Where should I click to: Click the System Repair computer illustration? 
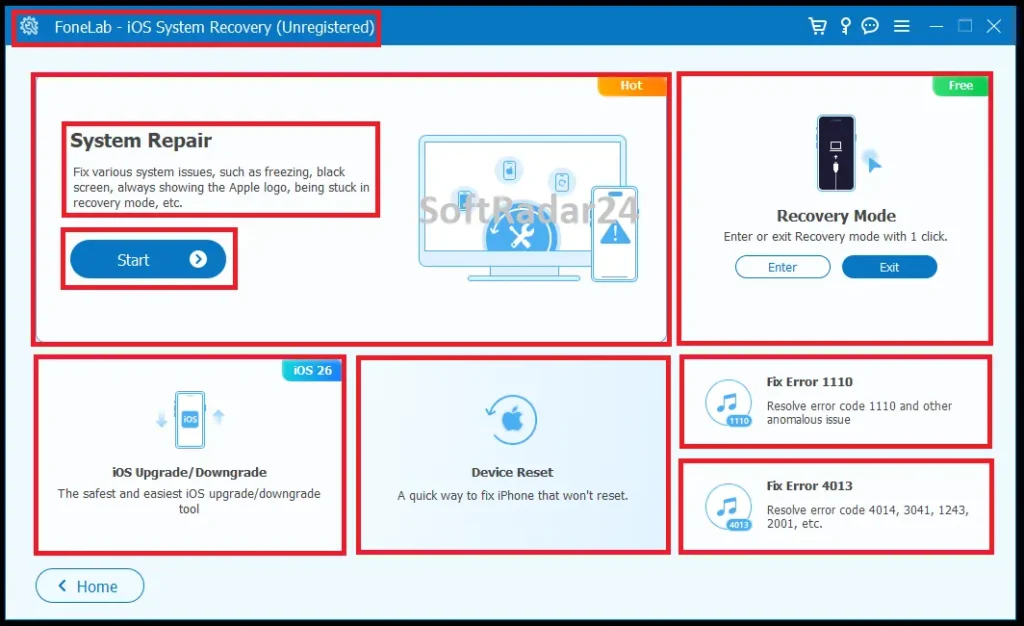coord(528,208)
